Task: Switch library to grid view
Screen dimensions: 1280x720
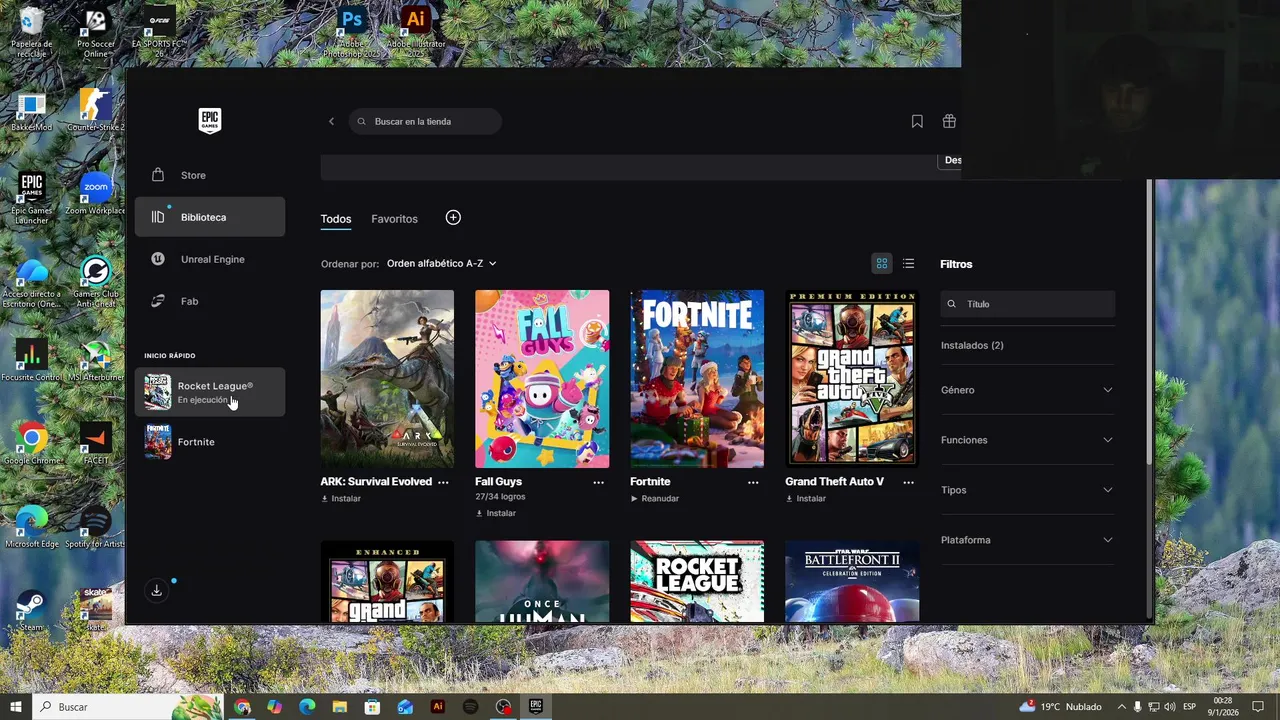Action: pyautogui.click(x=882, y=264)
